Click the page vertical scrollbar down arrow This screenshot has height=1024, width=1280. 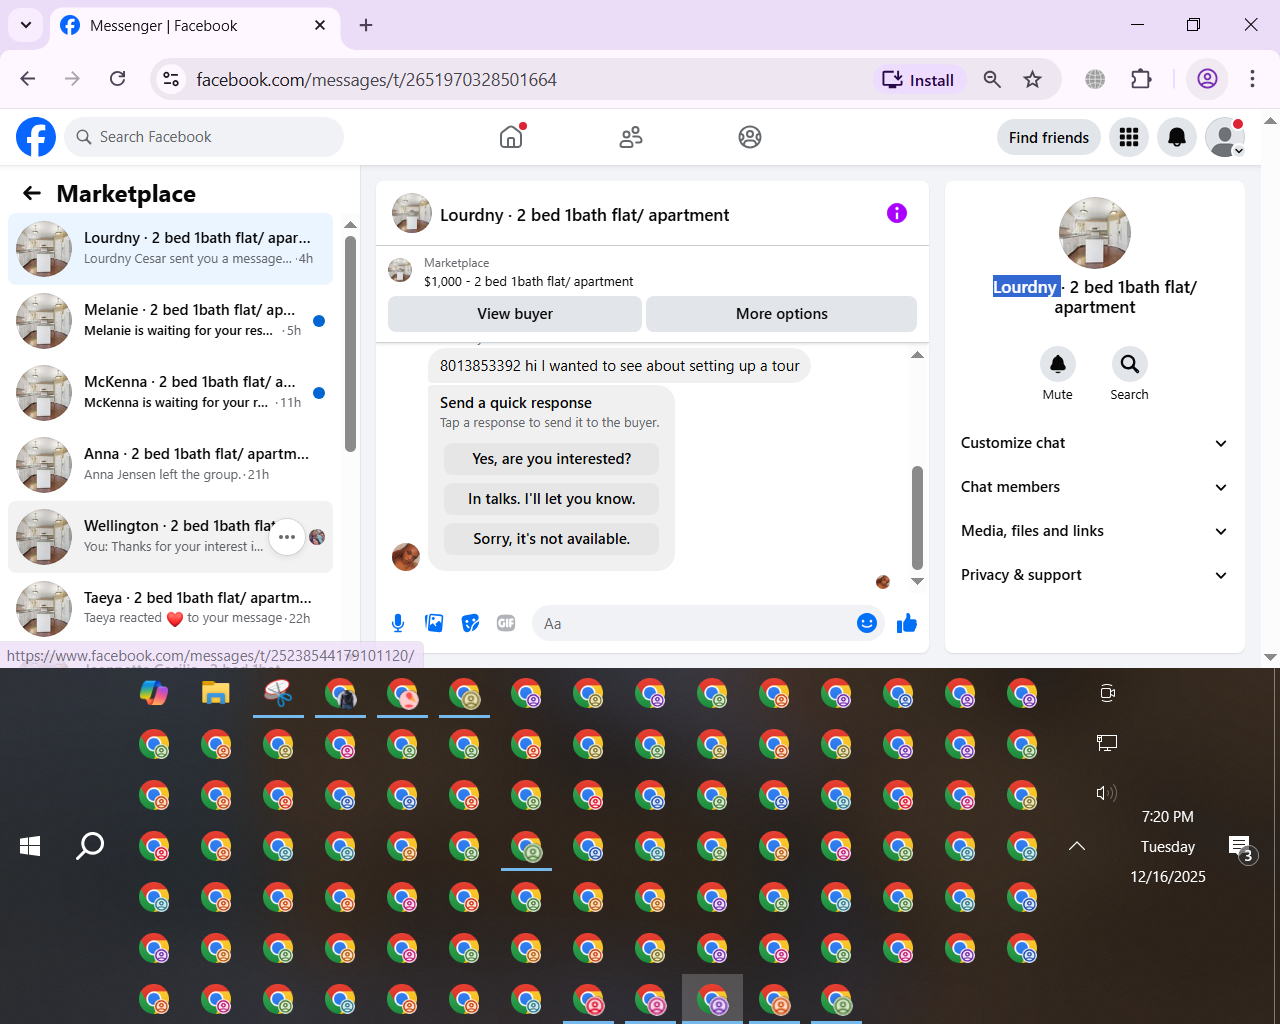(x=1270, y=657)
